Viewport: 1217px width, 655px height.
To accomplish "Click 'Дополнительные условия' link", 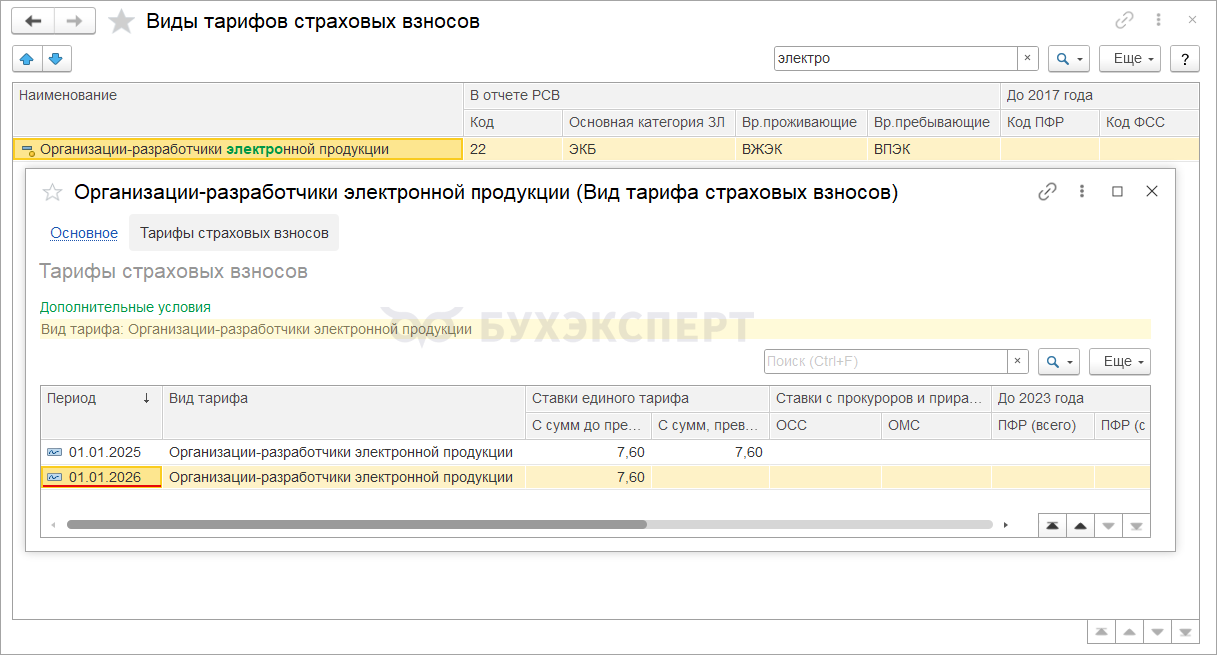I will 126,307.
